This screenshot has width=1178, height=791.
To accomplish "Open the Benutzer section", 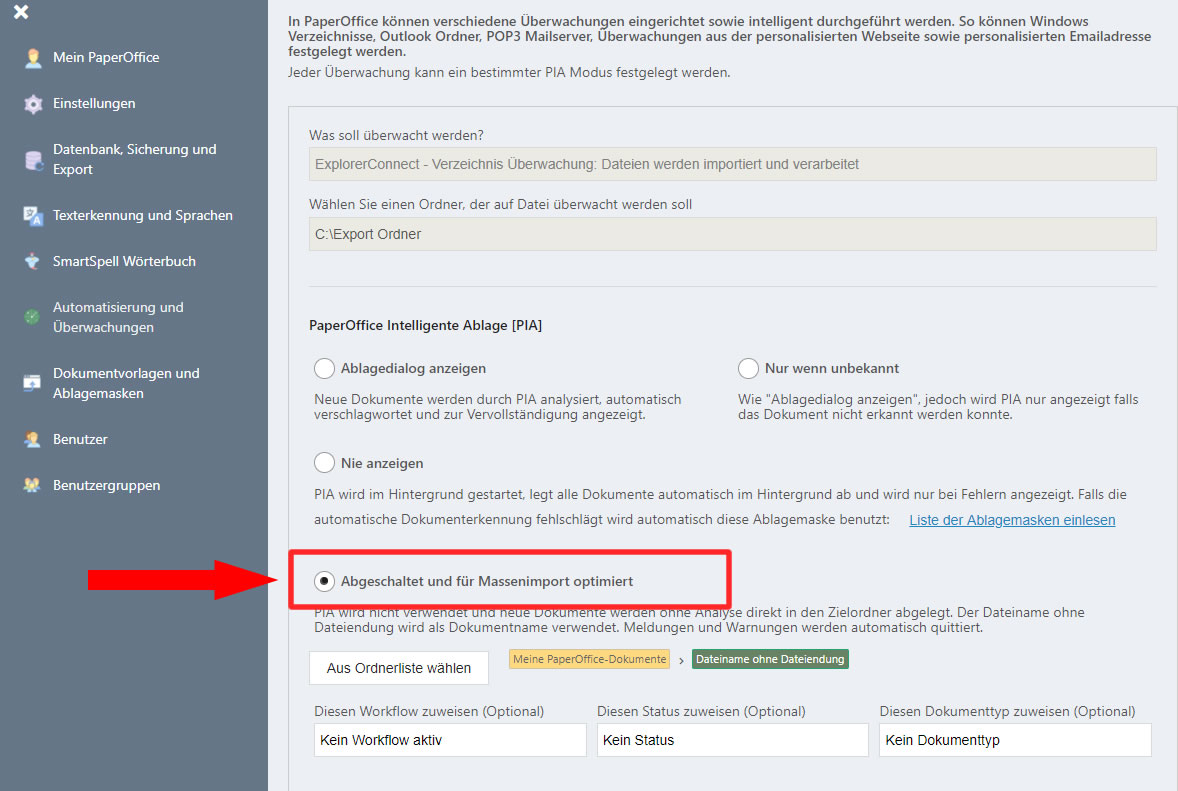I will click(80, 439).
